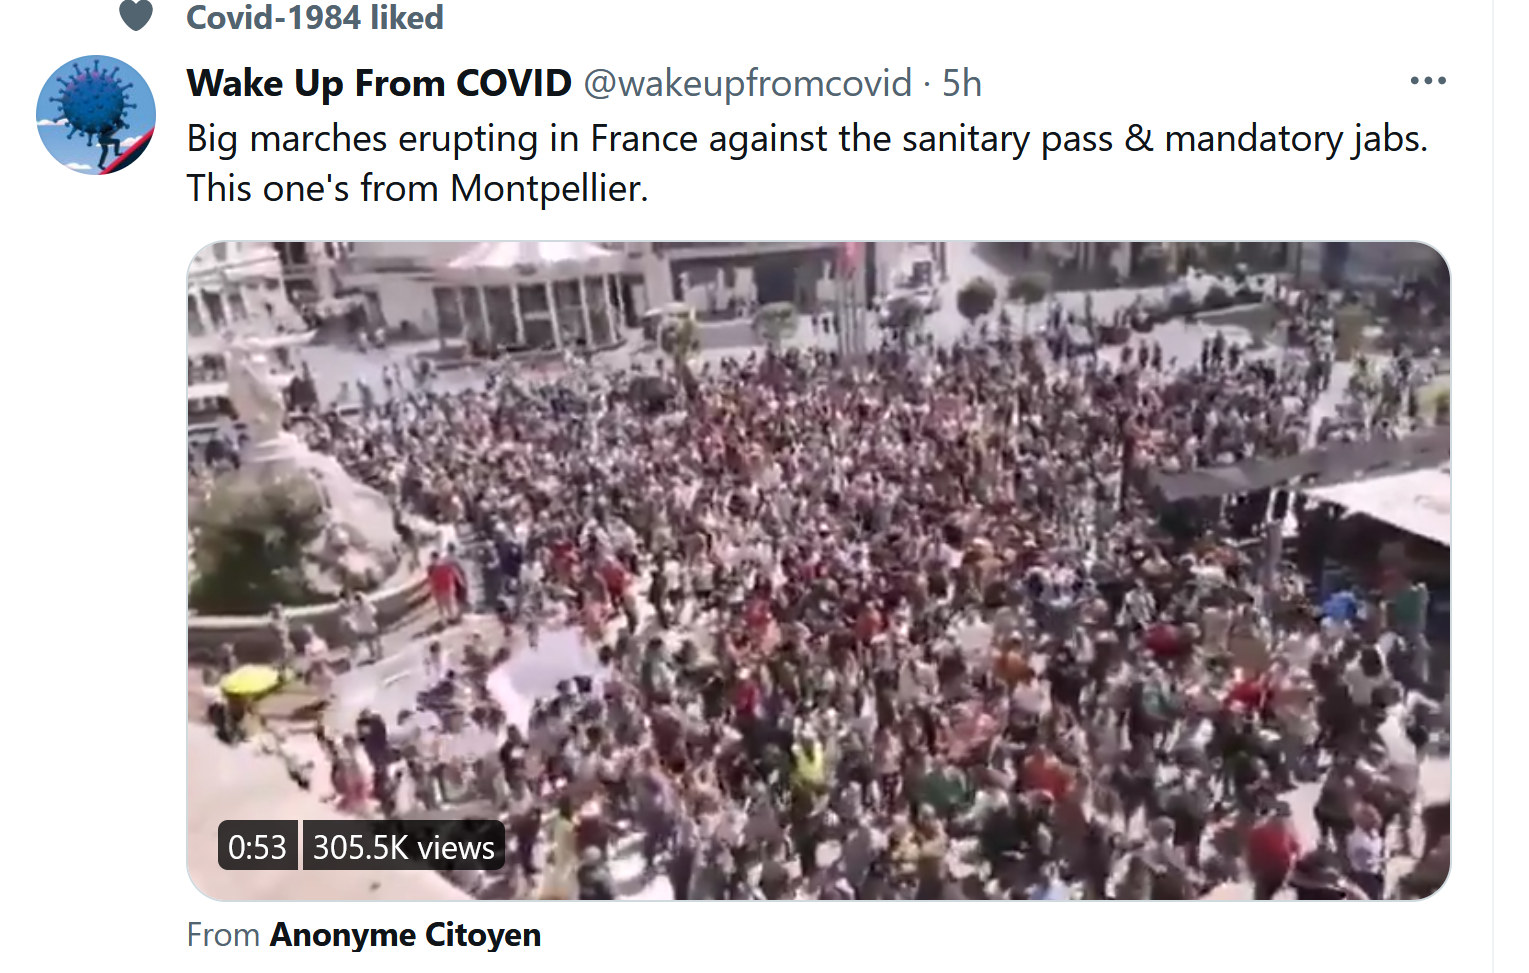
Task: Click the tweet text about sanitary pass
Action: coord(807,163)
